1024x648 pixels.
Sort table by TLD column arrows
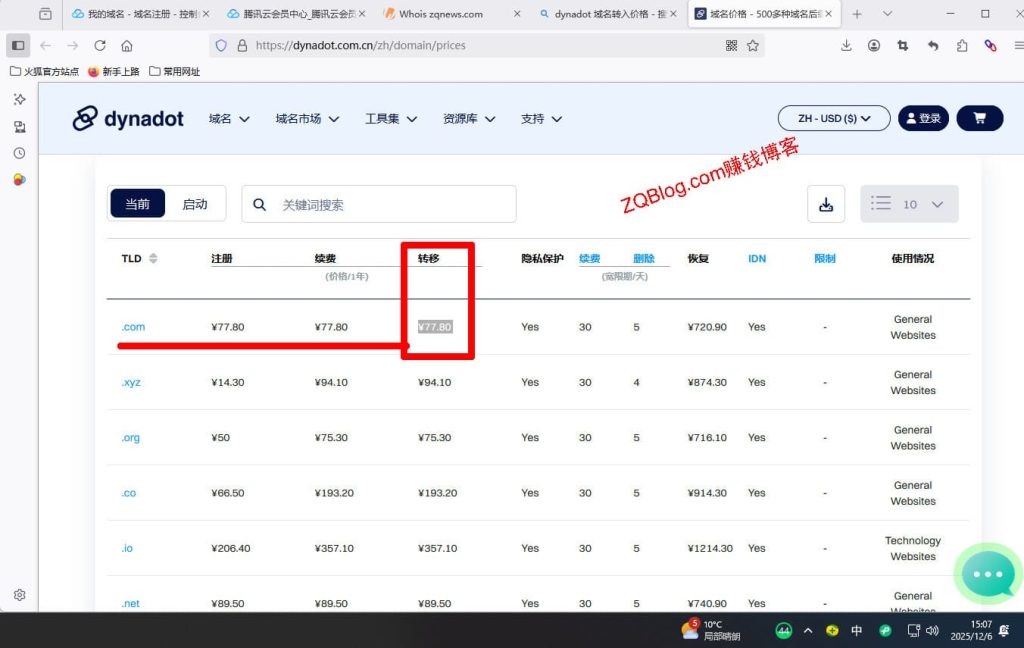[153, 258]
